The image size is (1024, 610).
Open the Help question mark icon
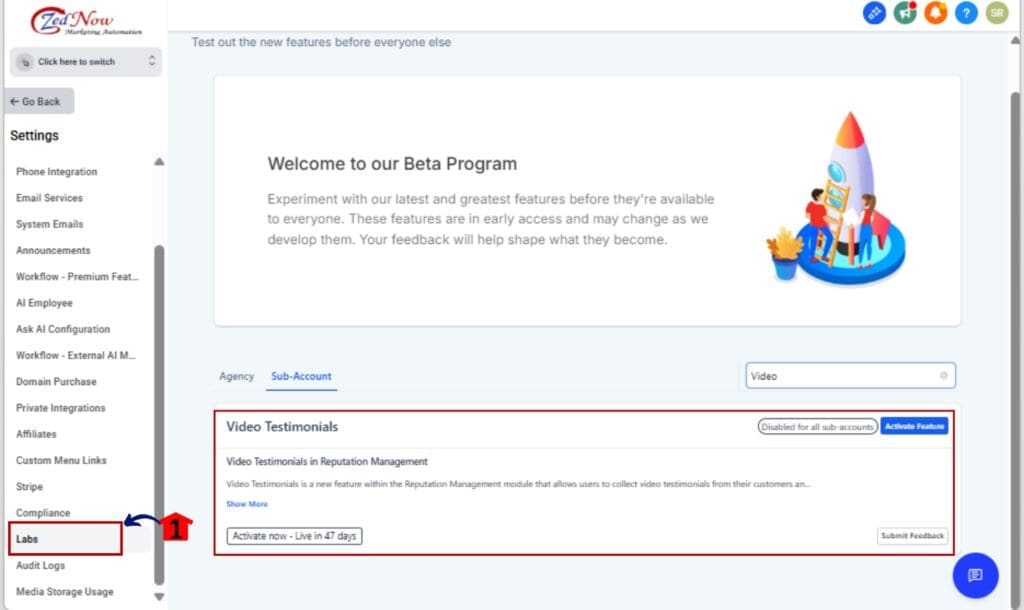point(964,13)
